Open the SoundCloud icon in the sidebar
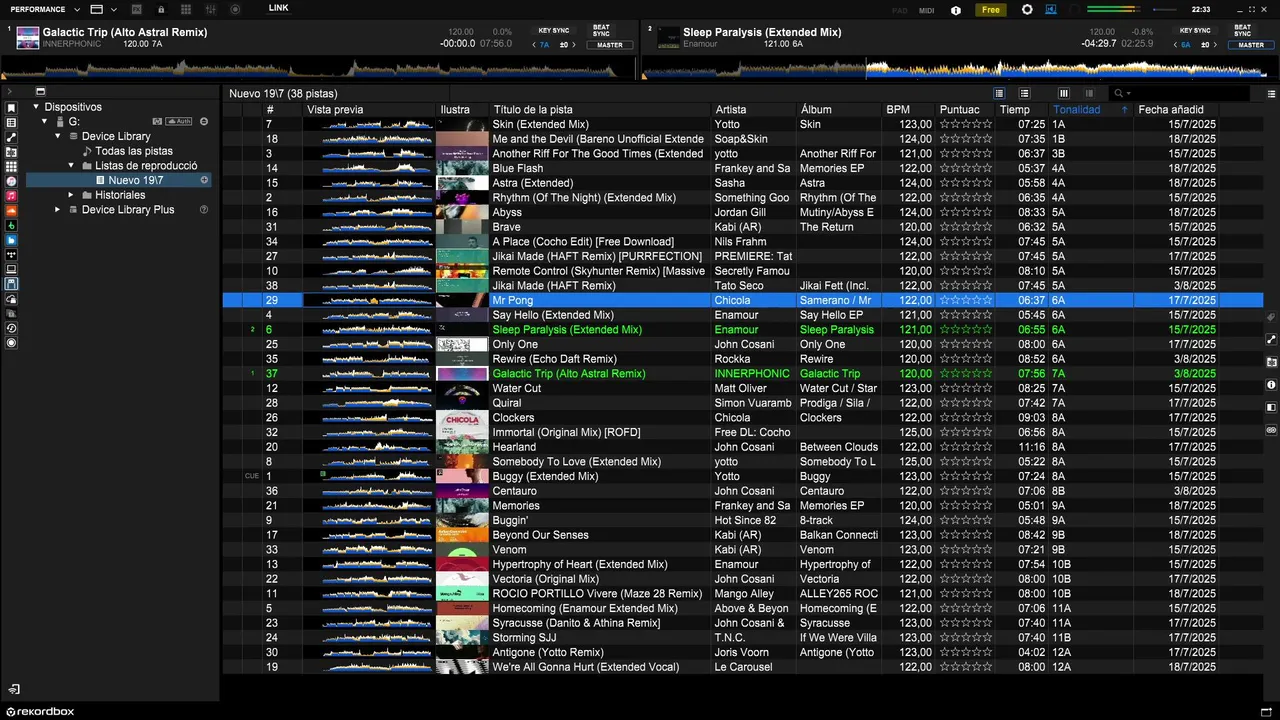This screenshot has height=720, width=1280. [x=11, y=211]
